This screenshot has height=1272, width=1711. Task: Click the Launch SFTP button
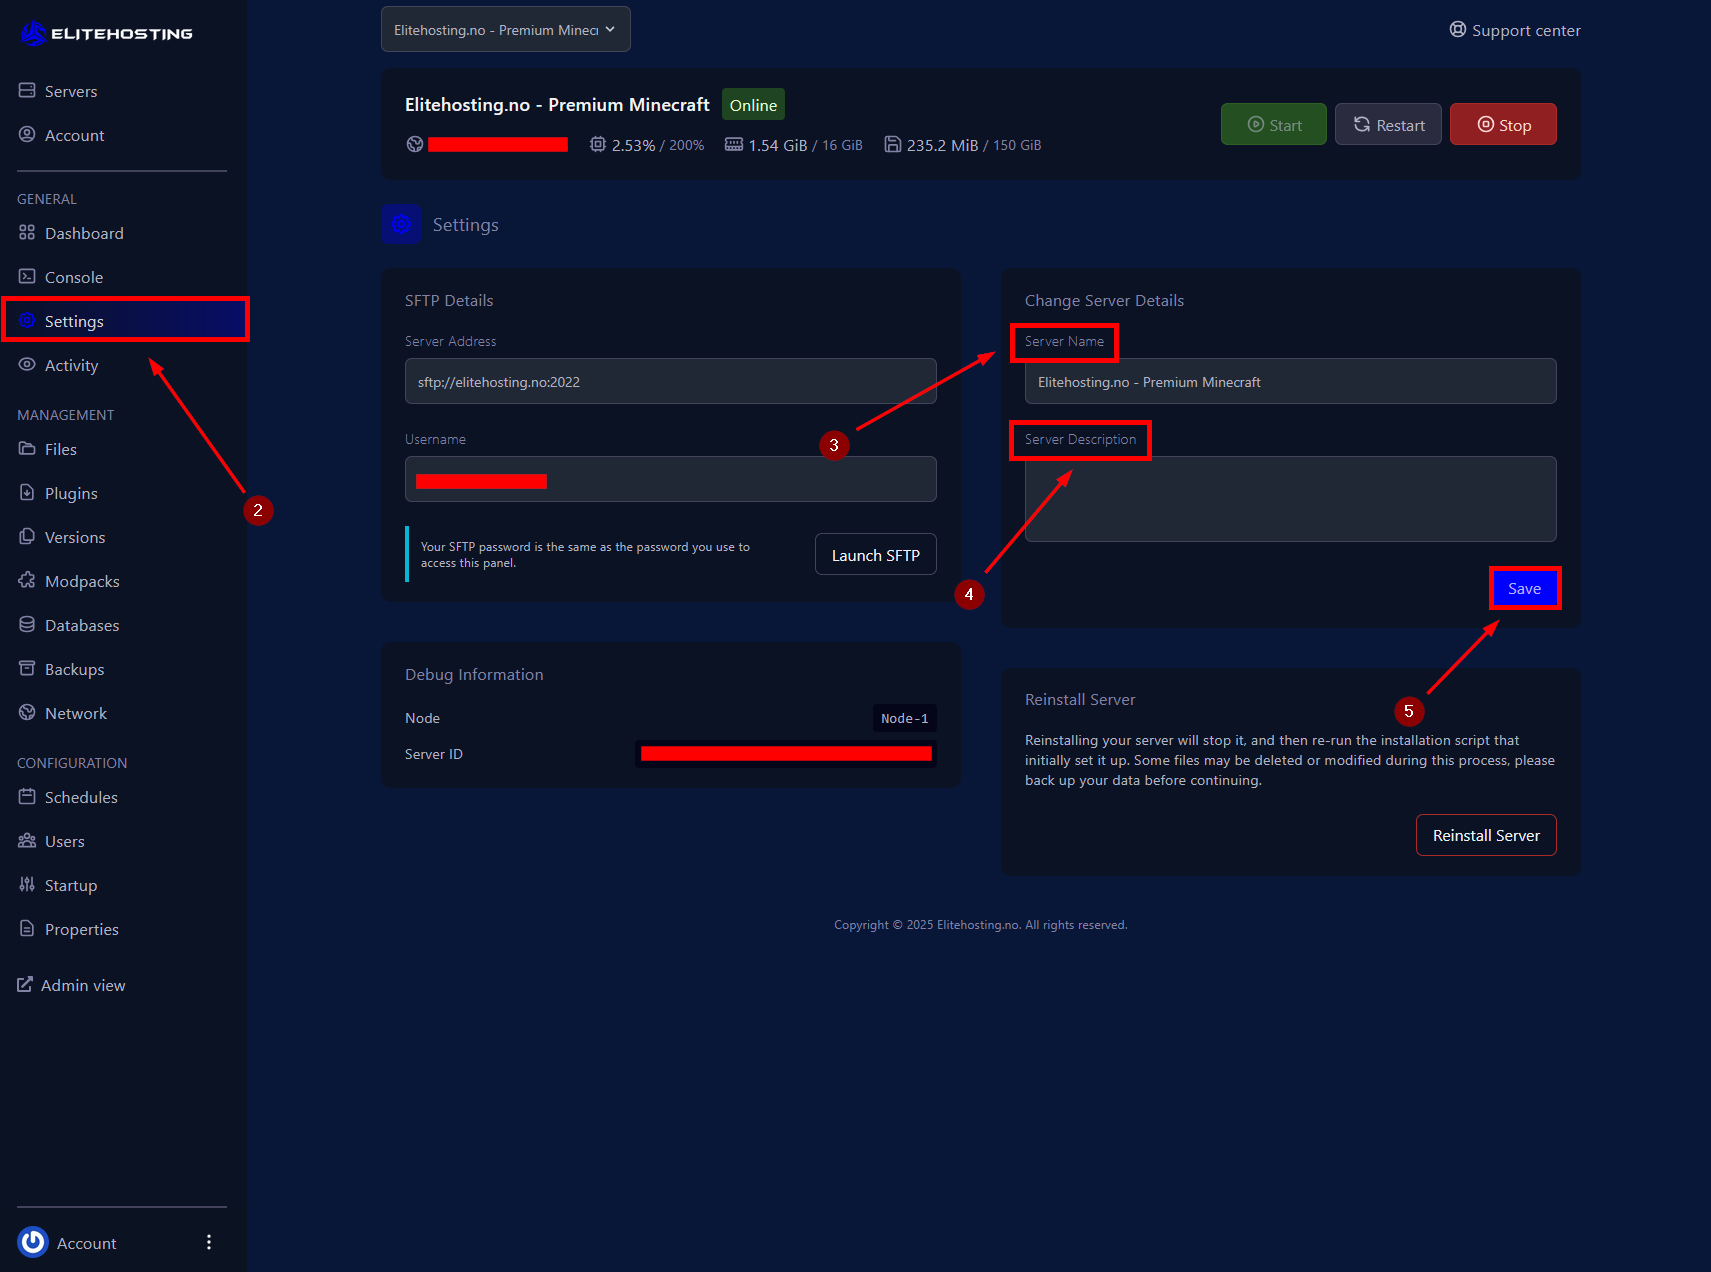[x=876, y=555]
